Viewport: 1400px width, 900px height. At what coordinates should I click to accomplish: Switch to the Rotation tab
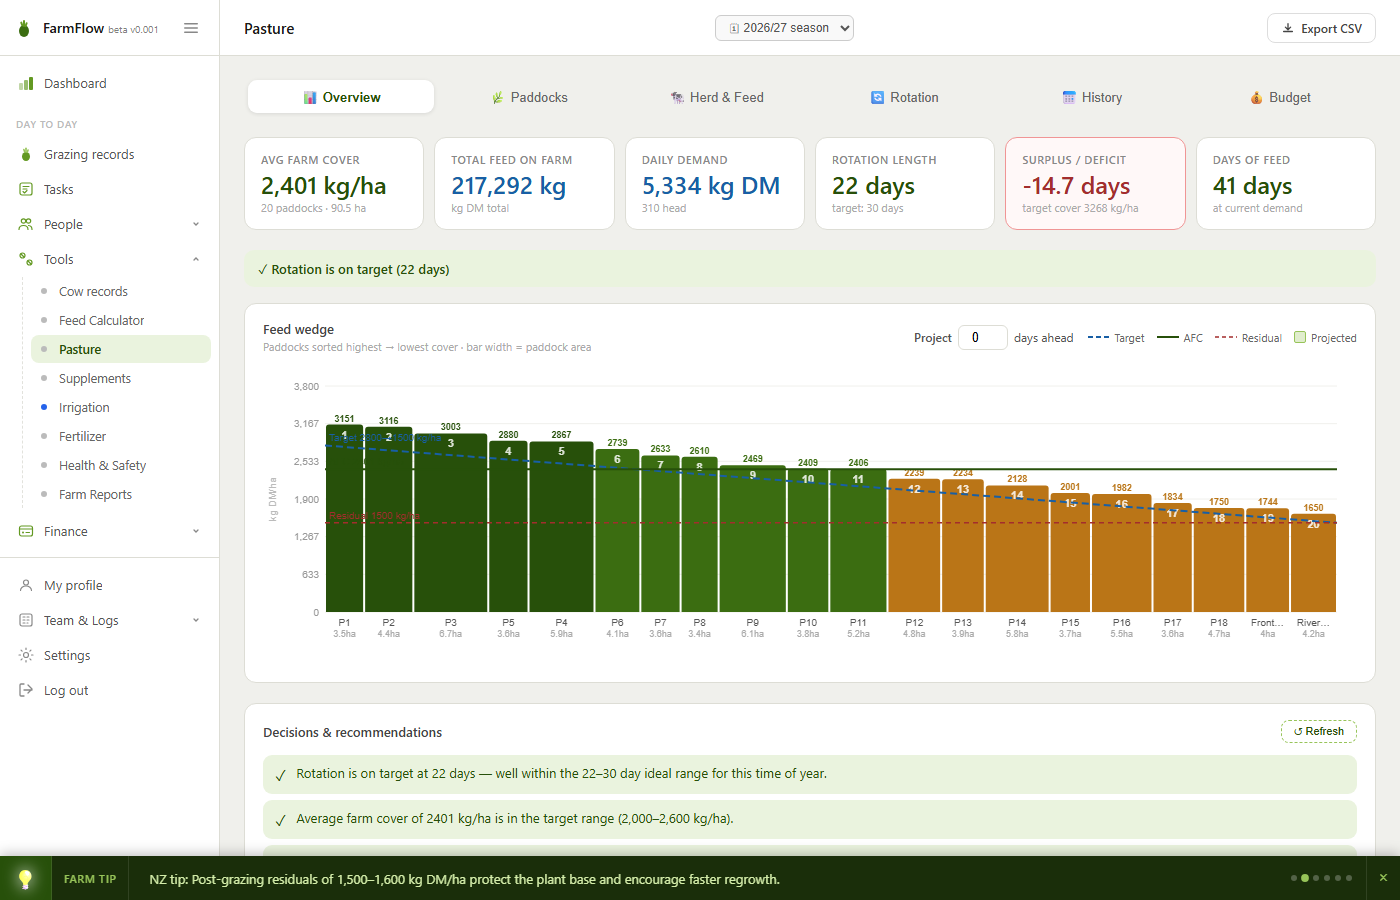(x=905, y=97)
